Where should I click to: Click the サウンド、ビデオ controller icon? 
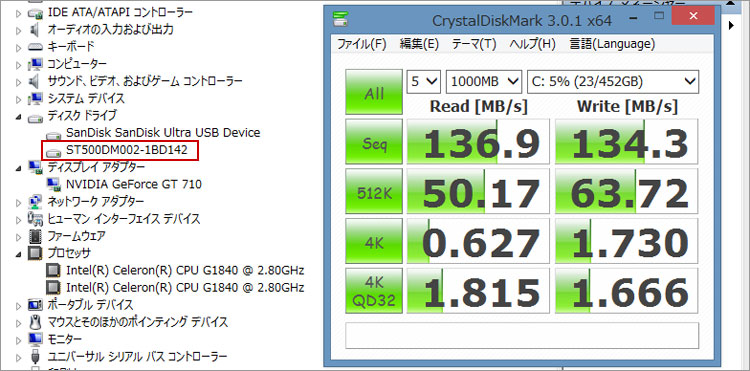point(35,81)
